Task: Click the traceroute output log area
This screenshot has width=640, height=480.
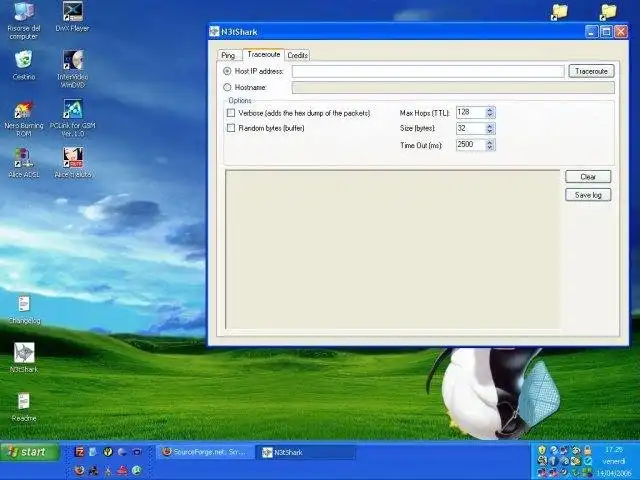Action: pos(393,249)
